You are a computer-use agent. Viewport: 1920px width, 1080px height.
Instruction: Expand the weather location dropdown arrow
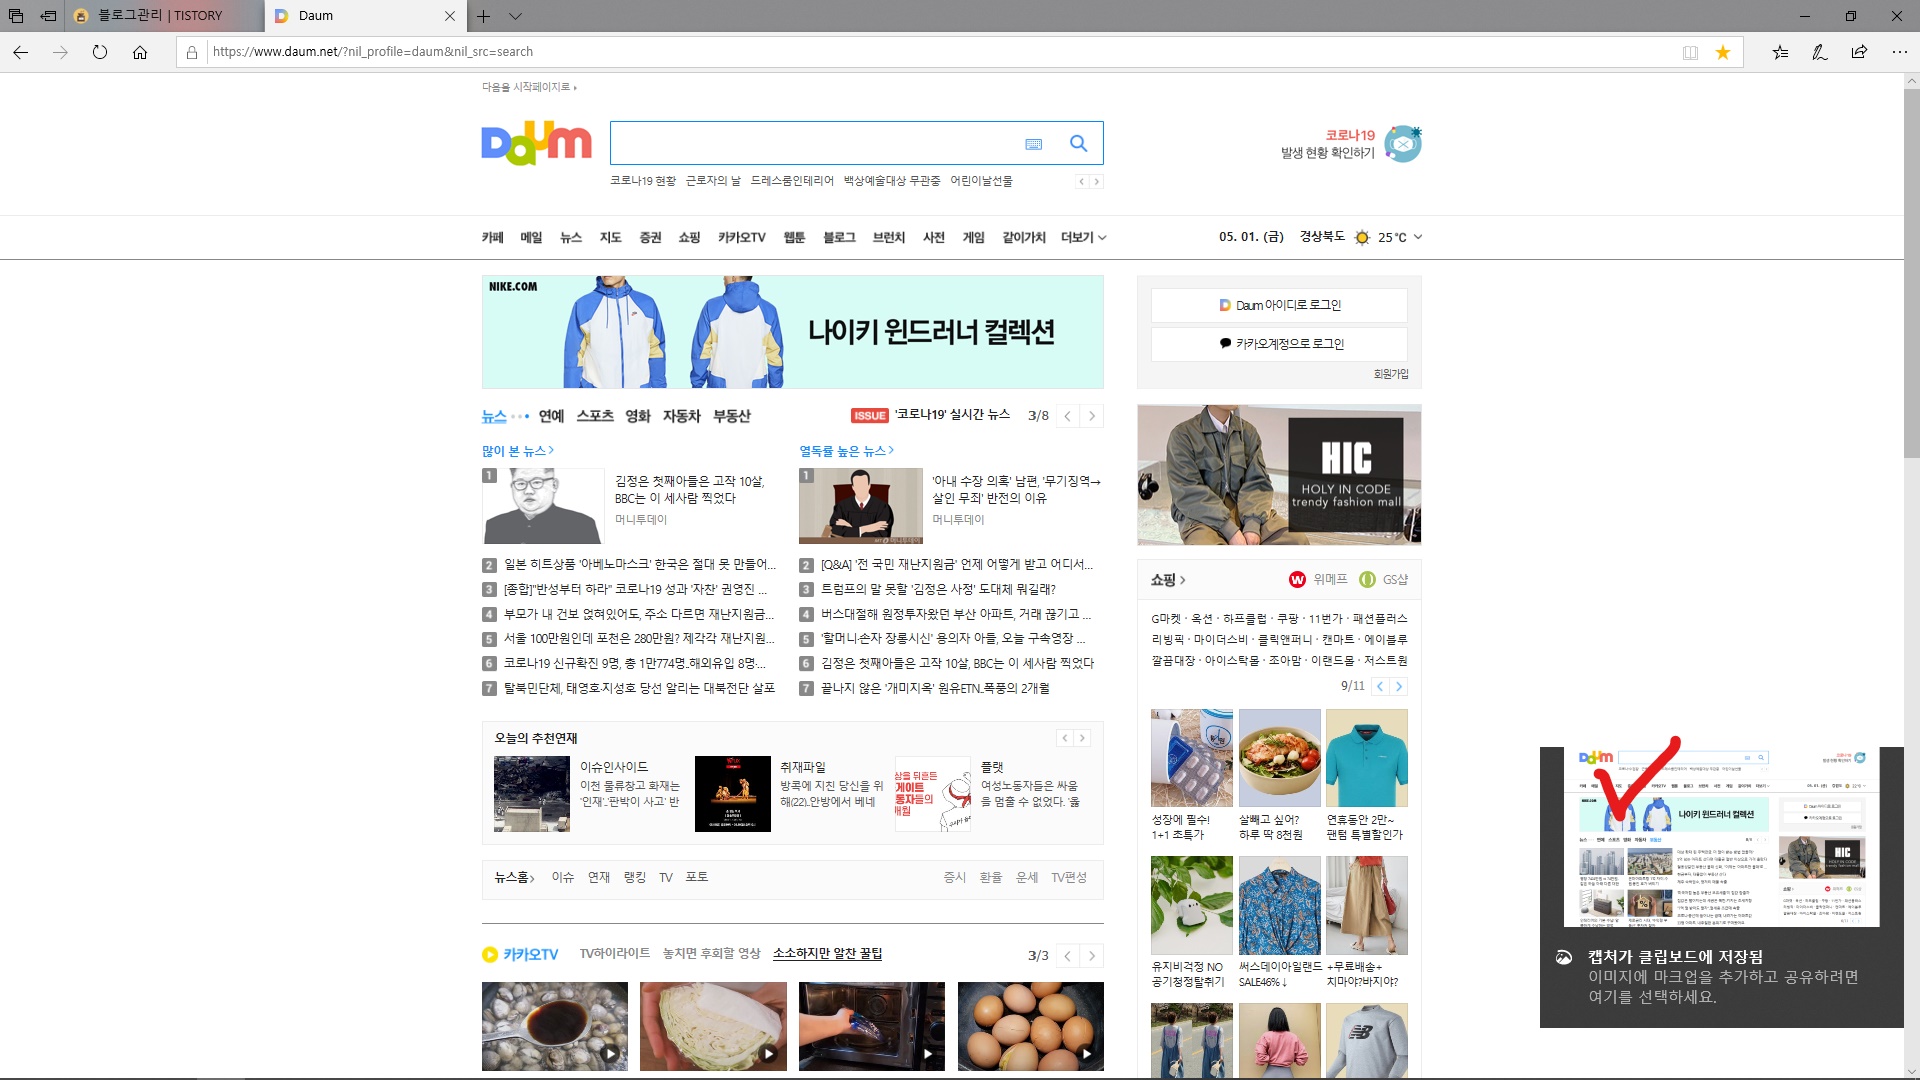(x=1418, y=237)
